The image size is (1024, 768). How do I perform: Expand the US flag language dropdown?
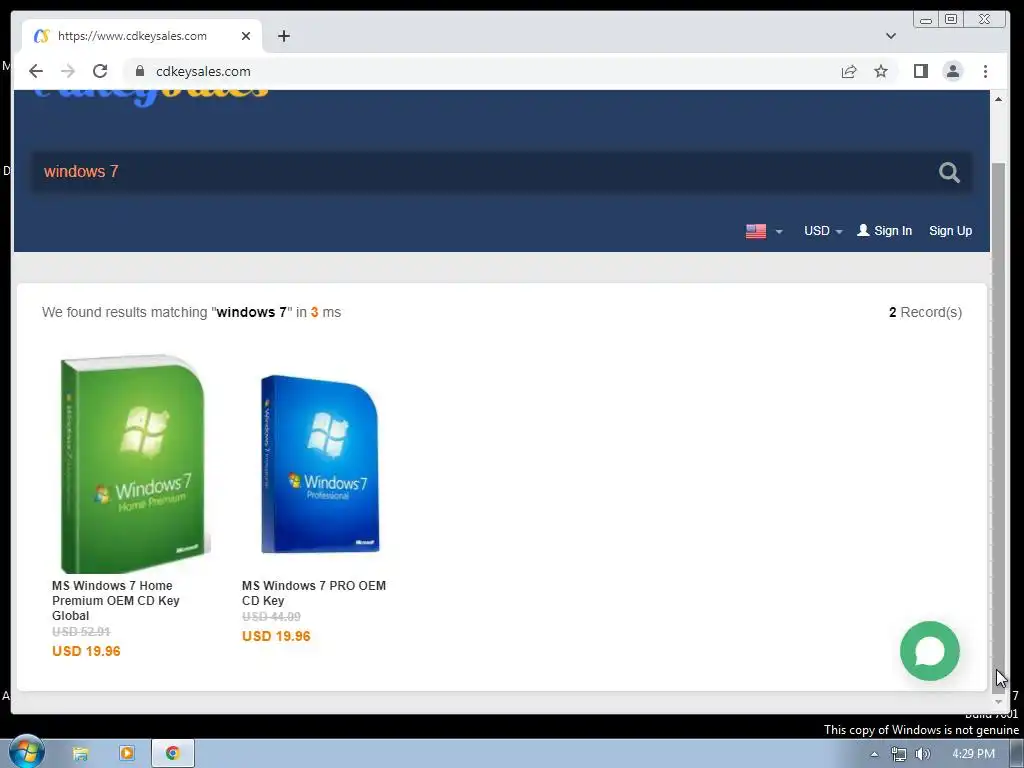click(763, 231)
